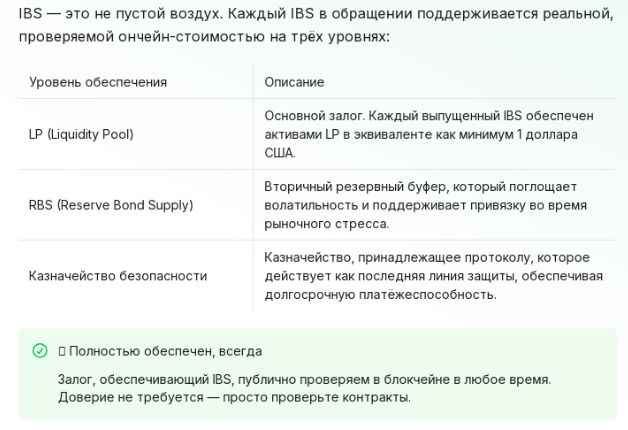Click the 'Залог, обеспечивающий IBS' sentence
This screenshot has width=628, height=430.
(304, 379)
